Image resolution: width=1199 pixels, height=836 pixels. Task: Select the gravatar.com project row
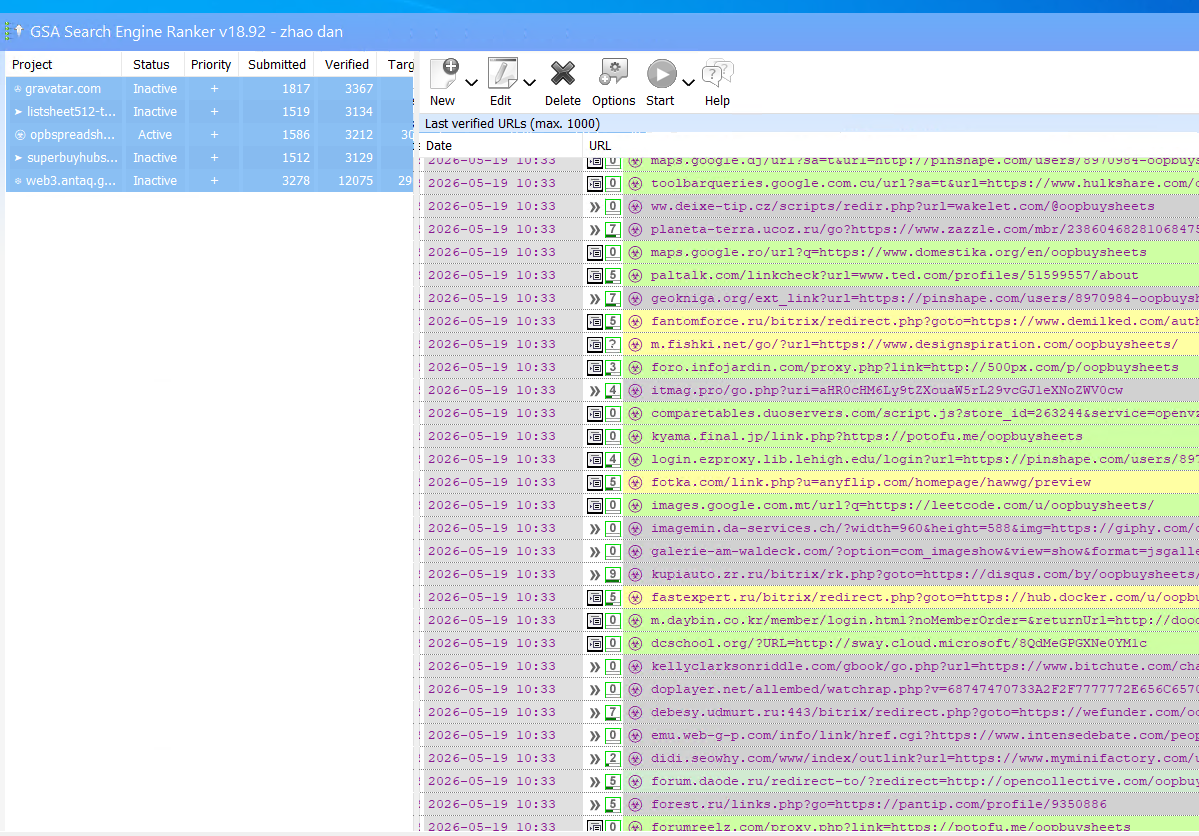(x=210, y=89)
